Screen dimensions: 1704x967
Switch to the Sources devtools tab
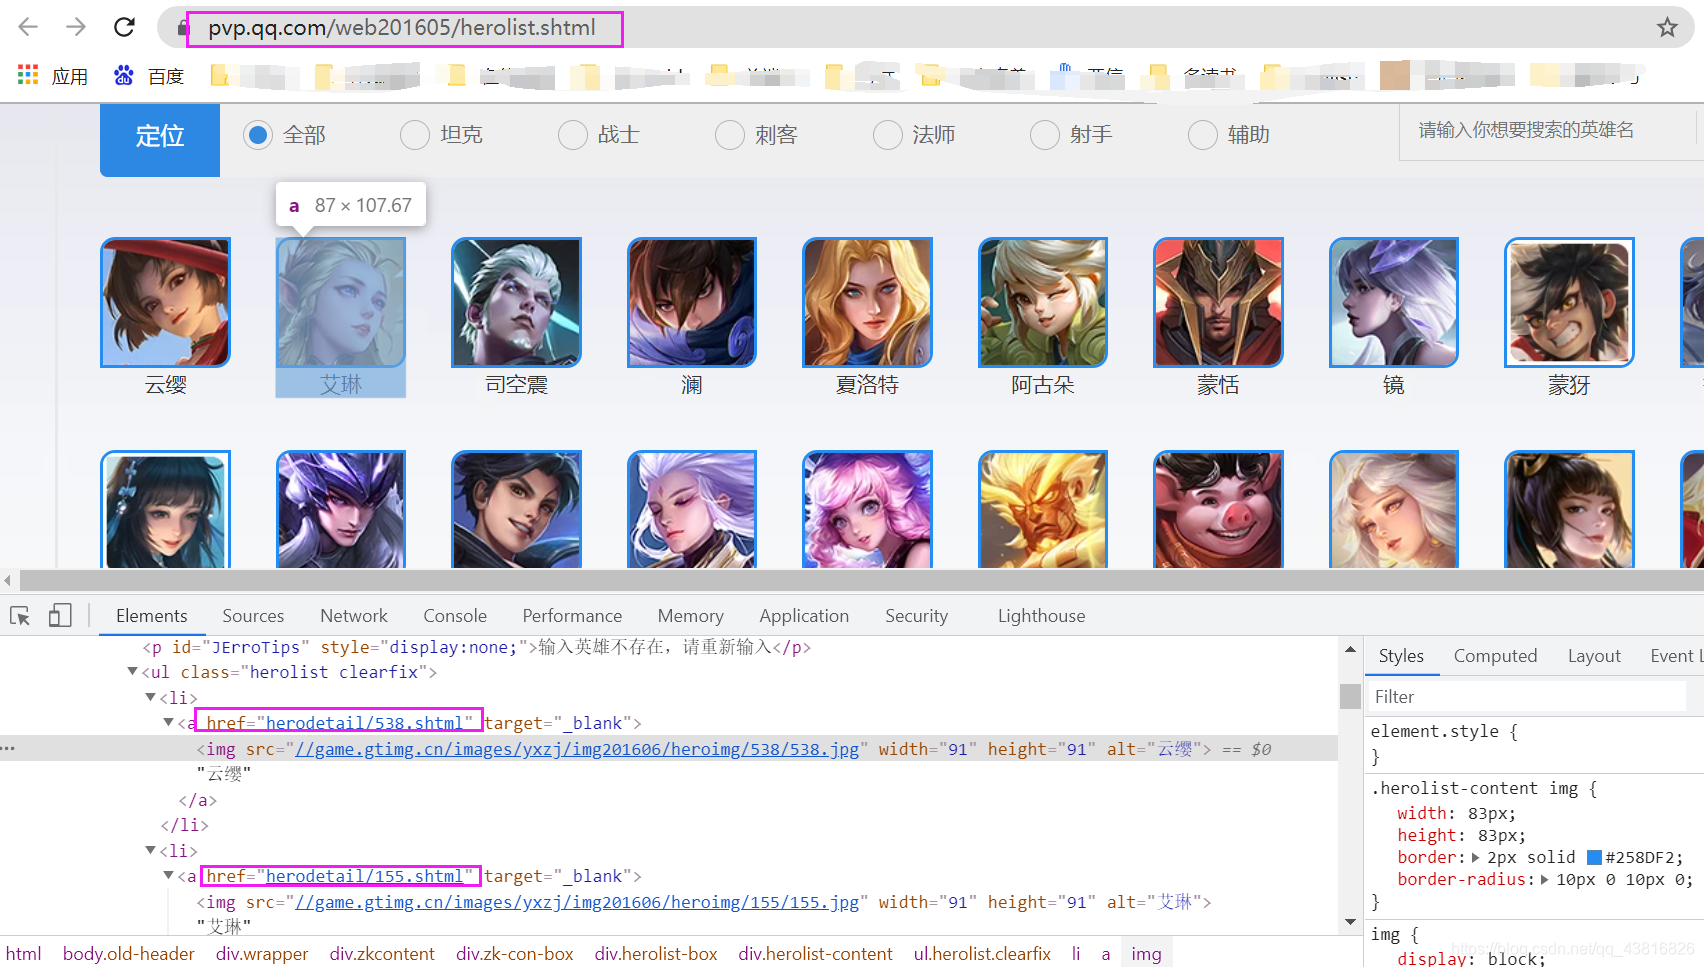click(x=253, y=616)
